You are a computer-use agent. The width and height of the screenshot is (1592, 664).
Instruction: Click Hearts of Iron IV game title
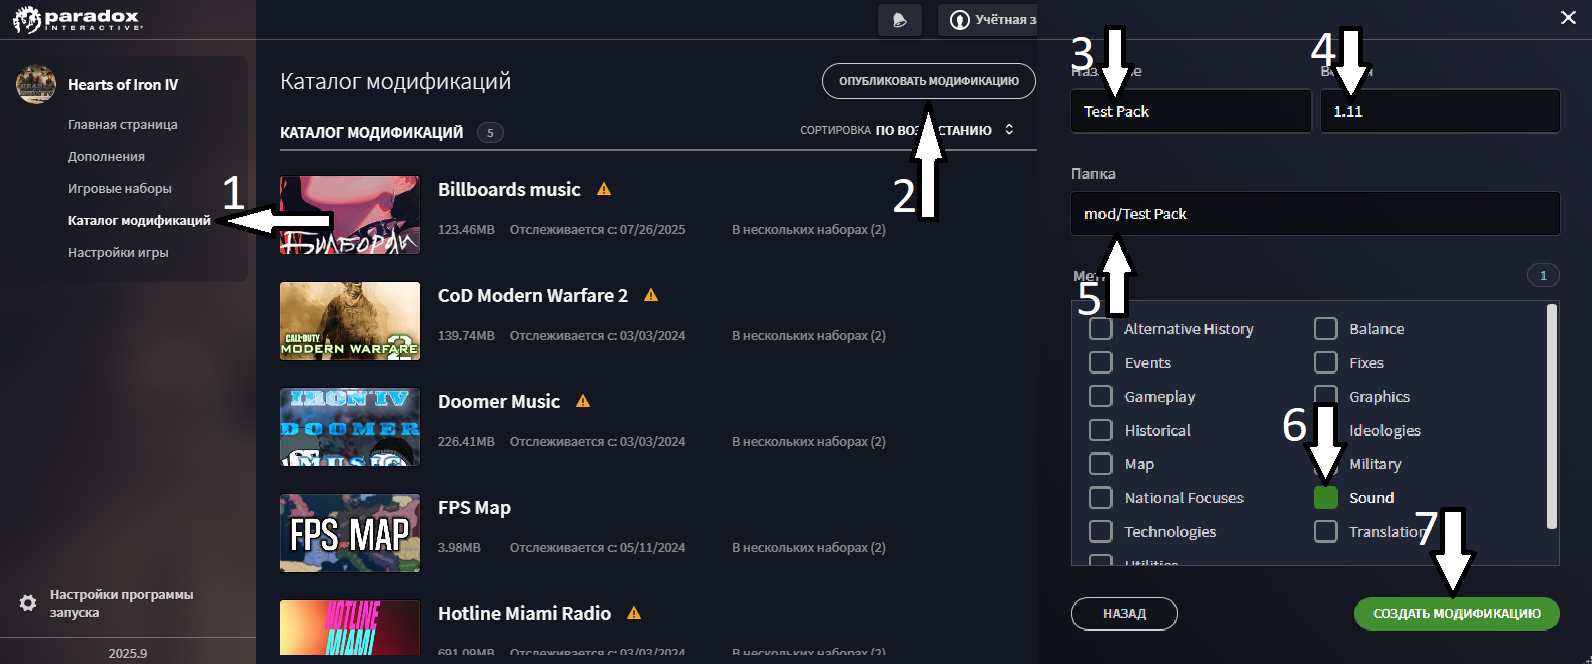coord(123,85)
